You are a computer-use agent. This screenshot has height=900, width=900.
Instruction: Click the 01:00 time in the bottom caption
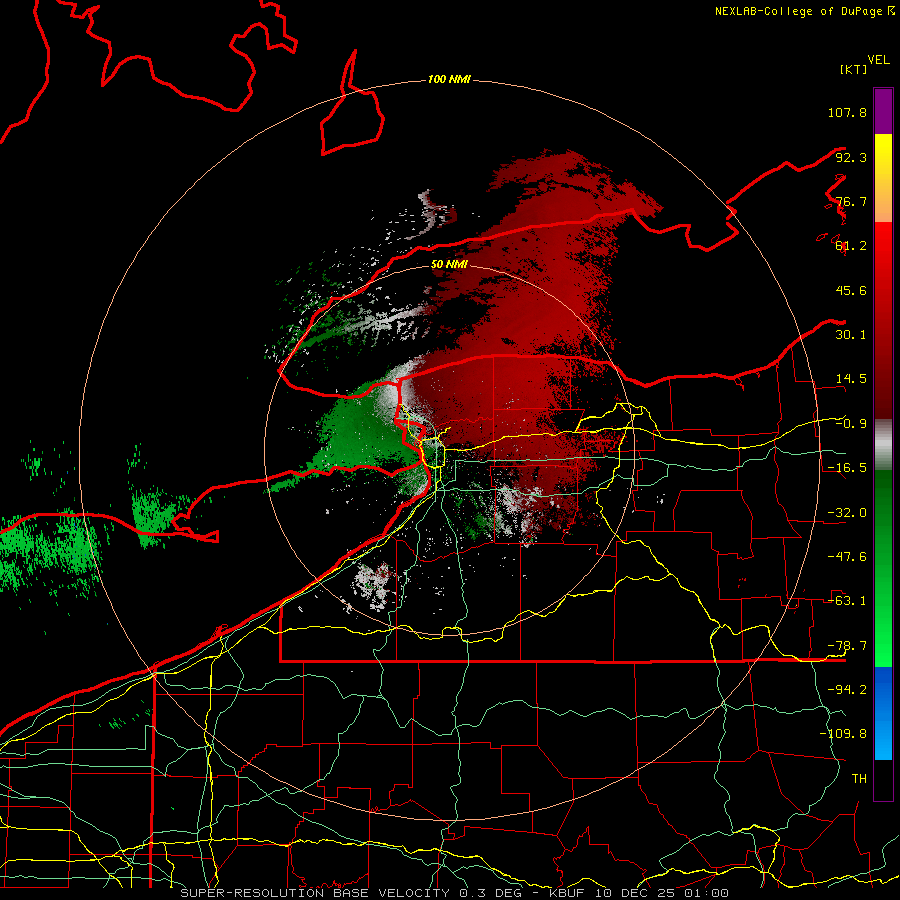point(707,893)
